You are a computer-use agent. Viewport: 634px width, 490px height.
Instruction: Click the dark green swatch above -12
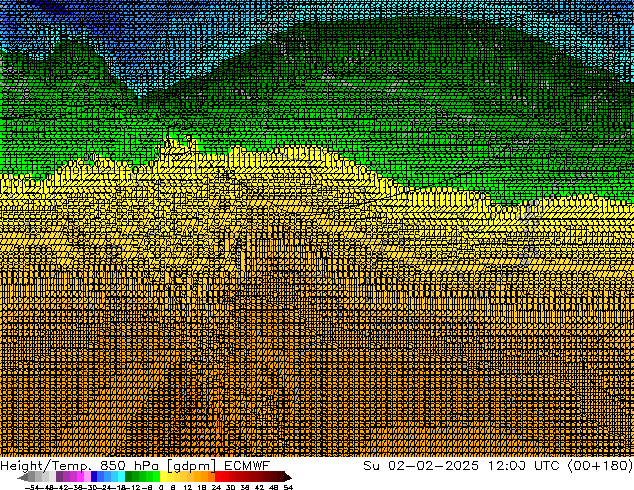point(129,476)
